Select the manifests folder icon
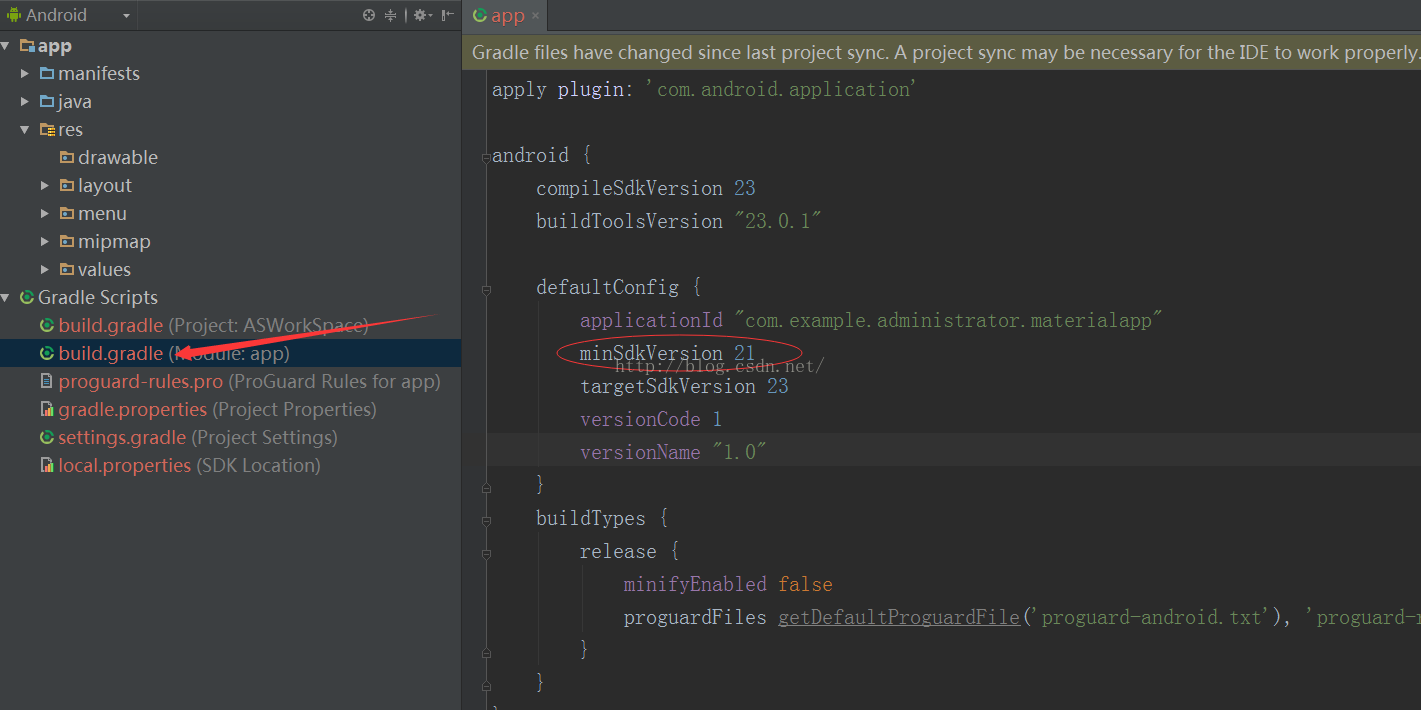This screenshot has height=710, width=1421. click(47, 74)
